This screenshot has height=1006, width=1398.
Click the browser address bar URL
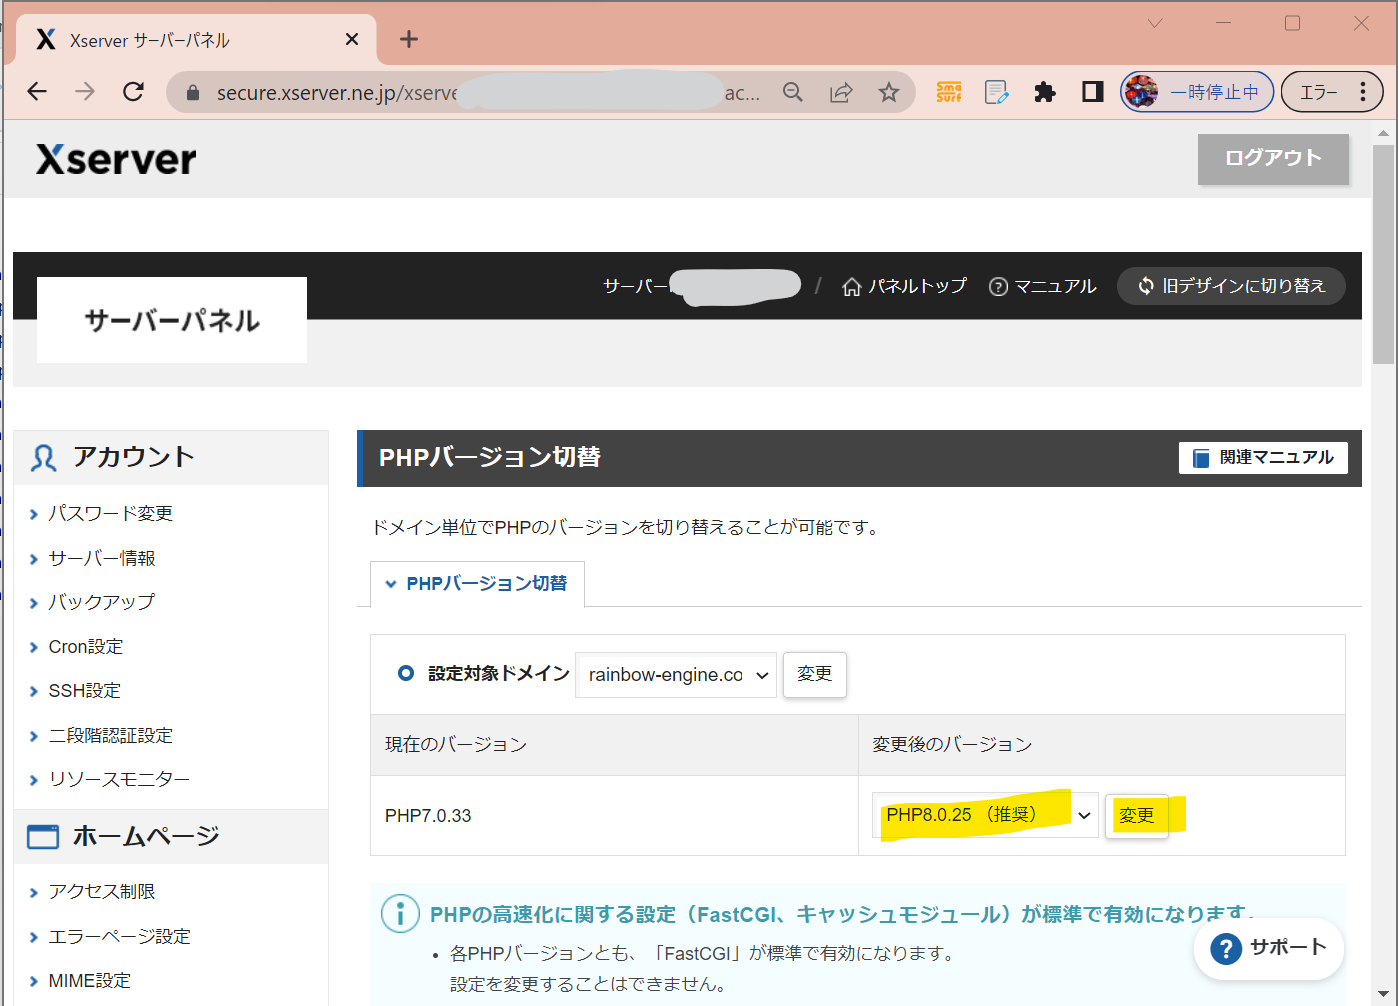pyautogui.click(x=488, y=93)
